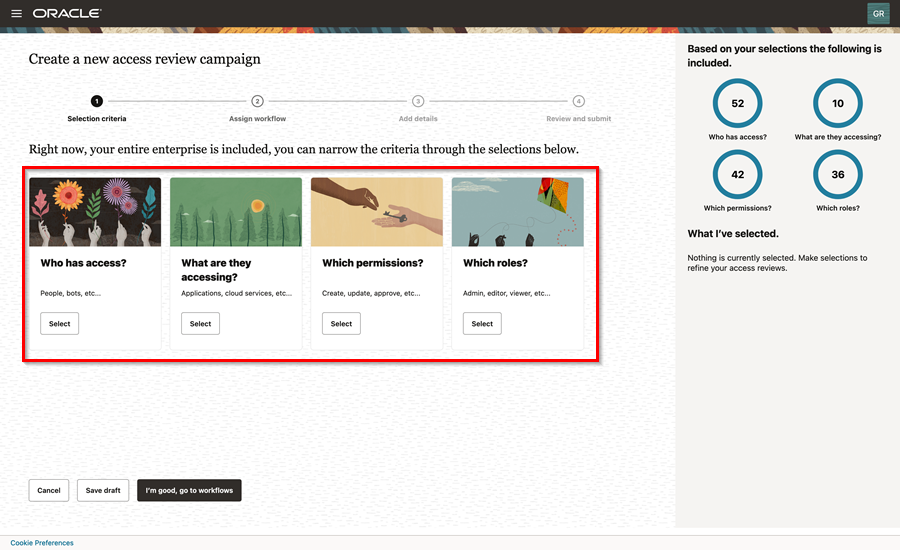Click the hands-with-key image on Which permissions card

[377, 212]
